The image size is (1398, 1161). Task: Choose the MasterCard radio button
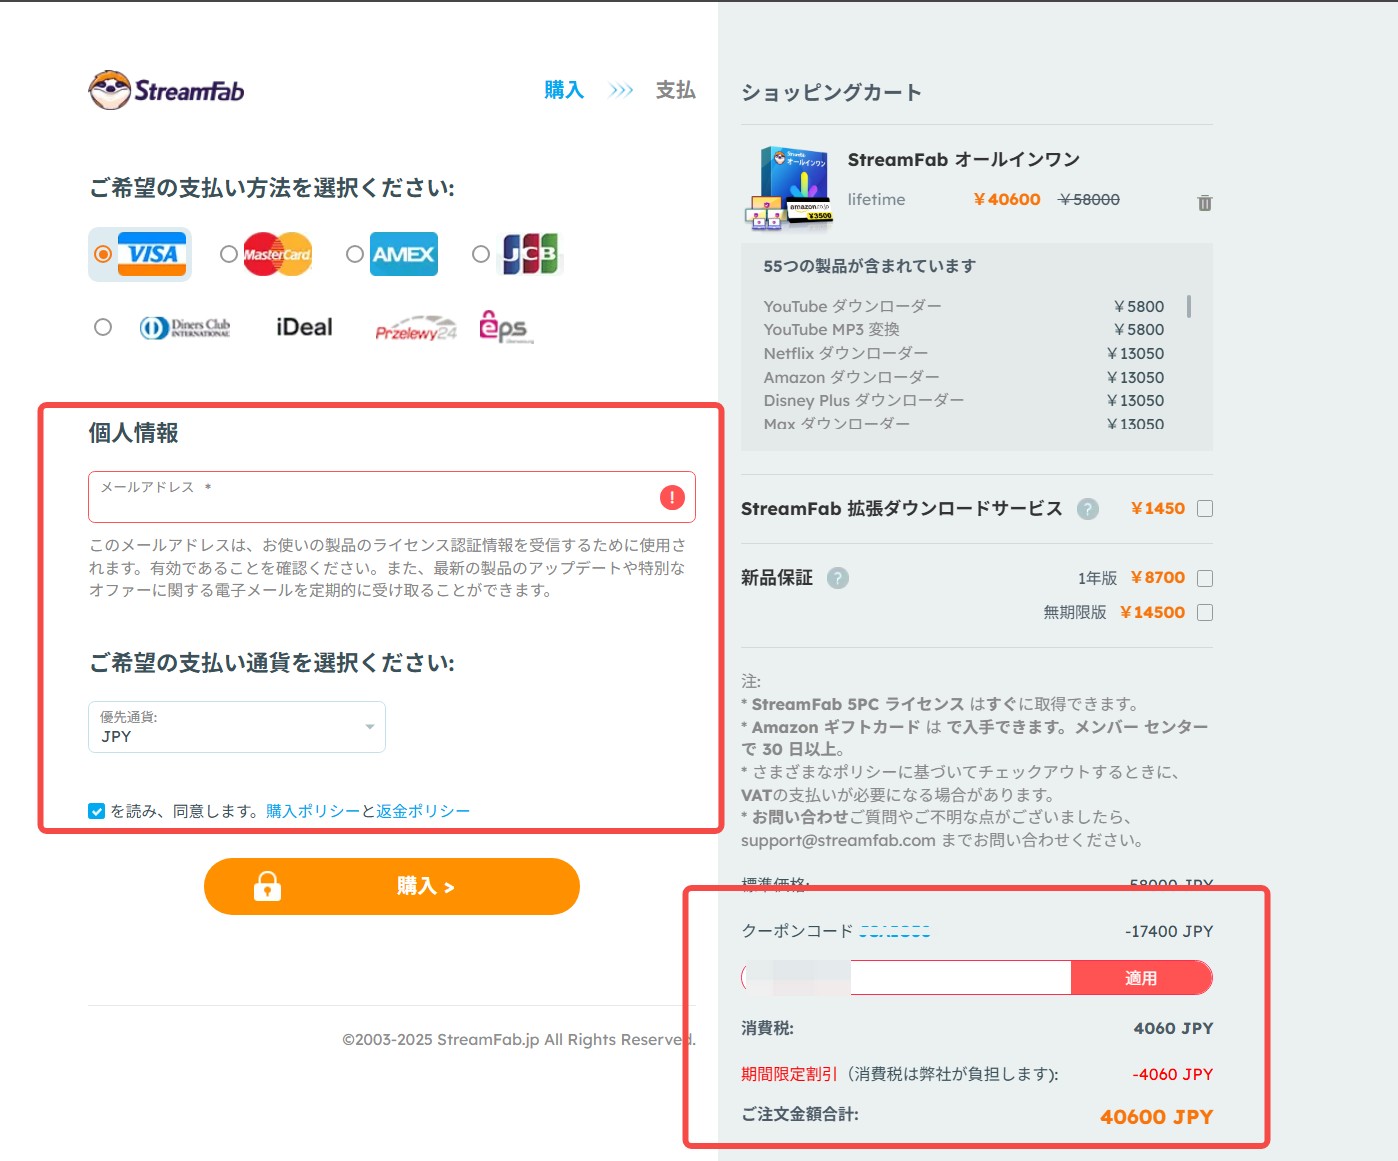[229, 254]
